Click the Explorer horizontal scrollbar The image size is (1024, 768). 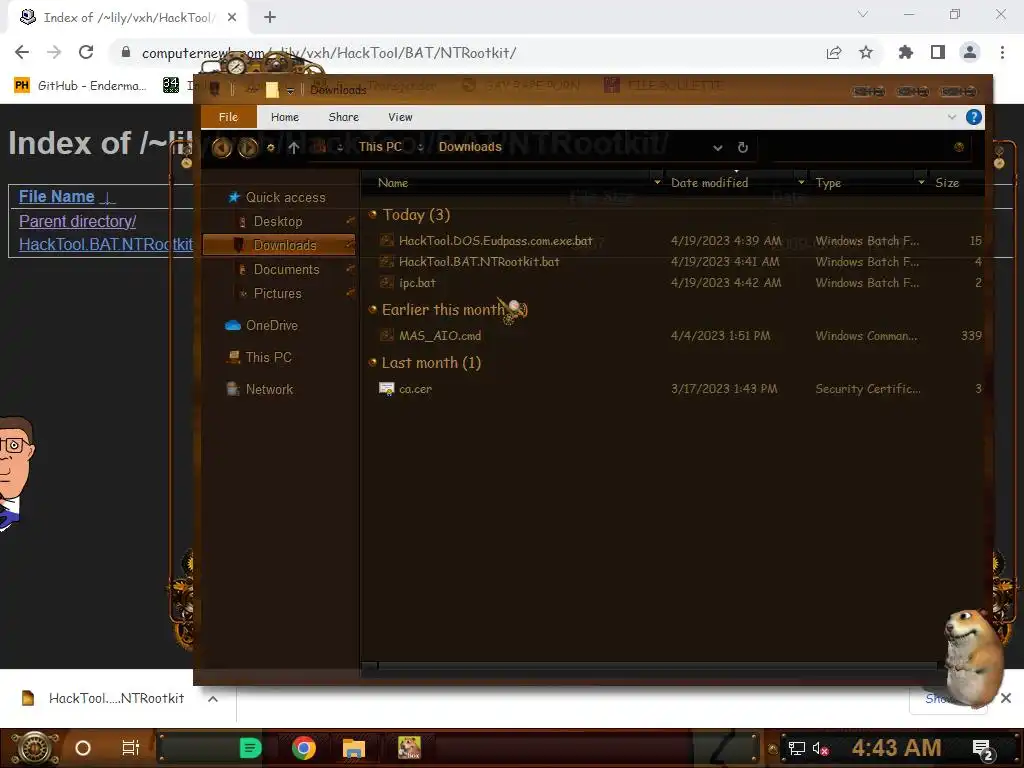click(x=657, y=666)
